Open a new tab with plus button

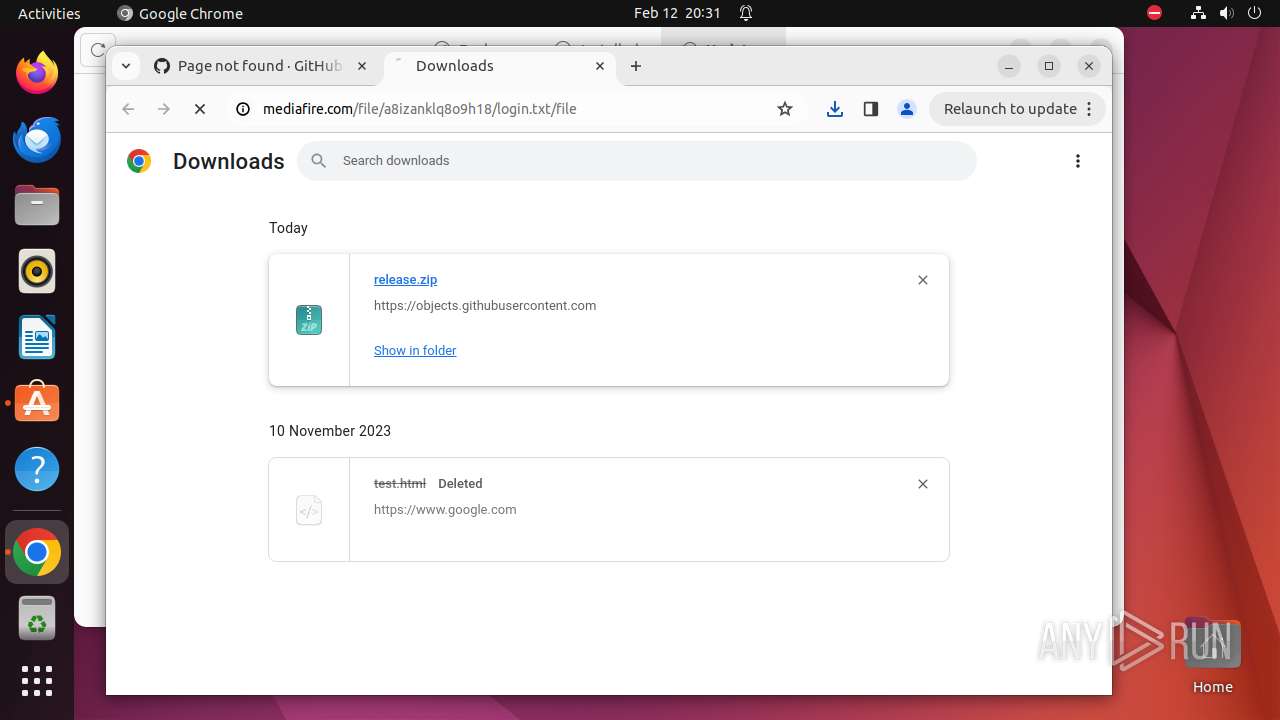pos(636,66)
